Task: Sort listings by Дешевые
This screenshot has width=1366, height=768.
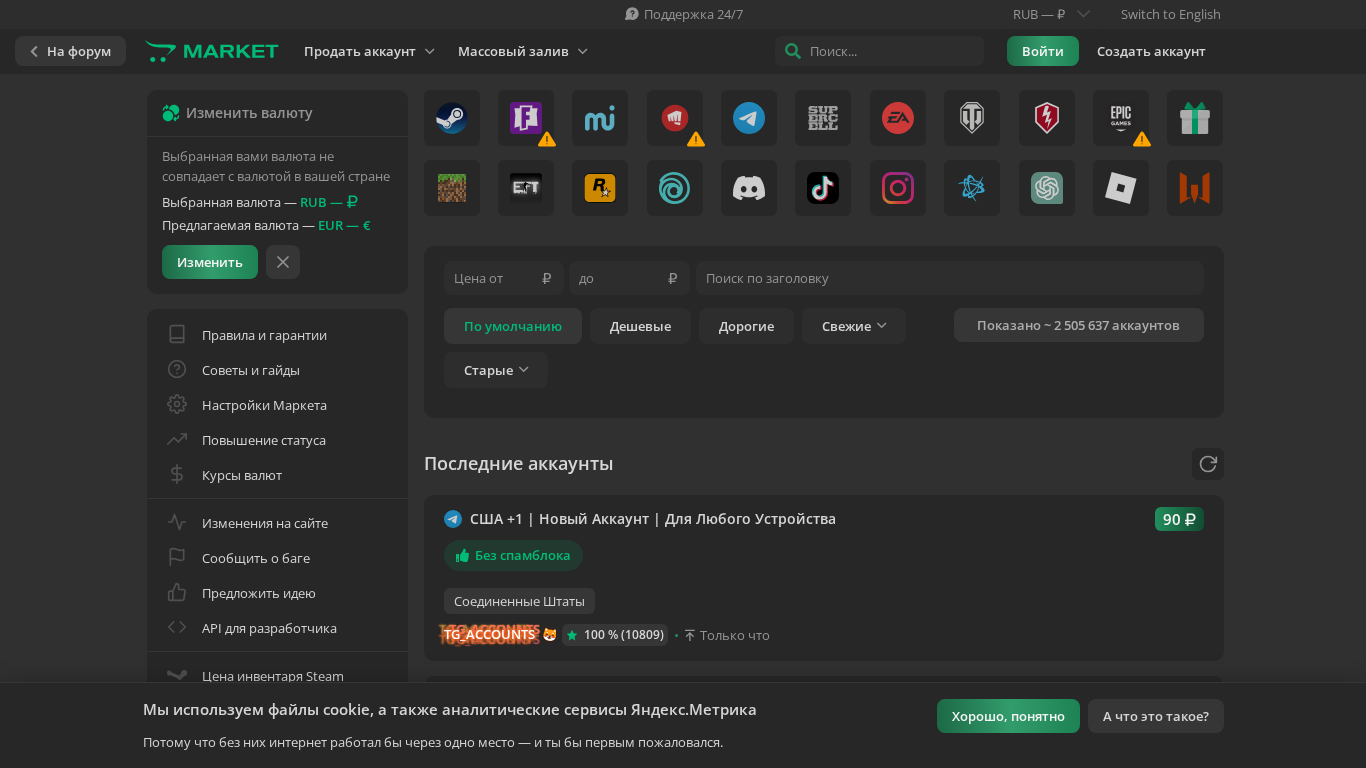Action: (x=640, y=326)
